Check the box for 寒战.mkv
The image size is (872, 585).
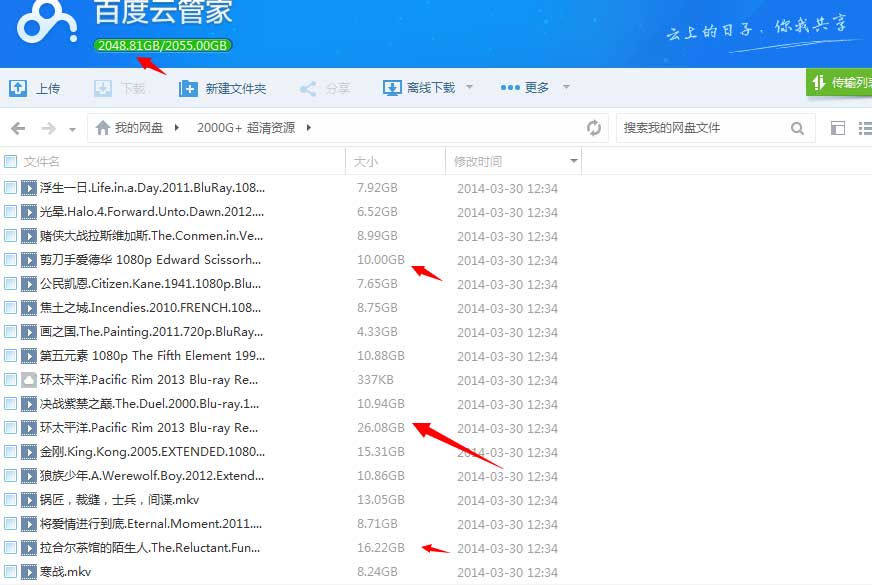point(10,572)
